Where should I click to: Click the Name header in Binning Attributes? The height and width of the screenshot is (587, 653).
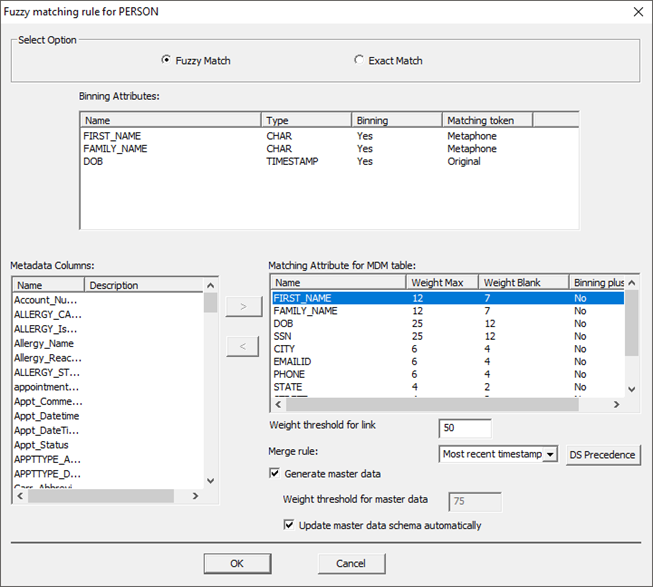(171, 120)
